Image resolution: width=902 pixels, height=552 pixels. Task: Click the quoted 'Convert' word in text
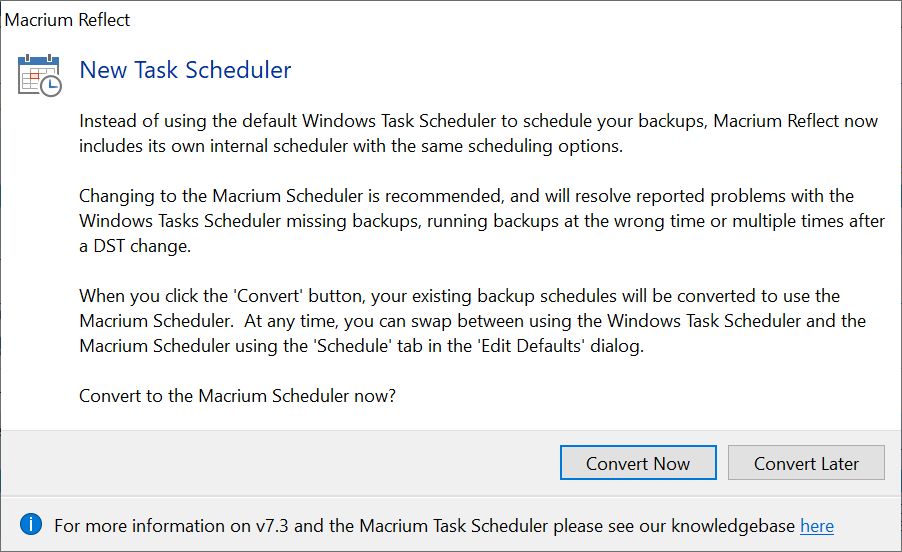tap(267, 296)
